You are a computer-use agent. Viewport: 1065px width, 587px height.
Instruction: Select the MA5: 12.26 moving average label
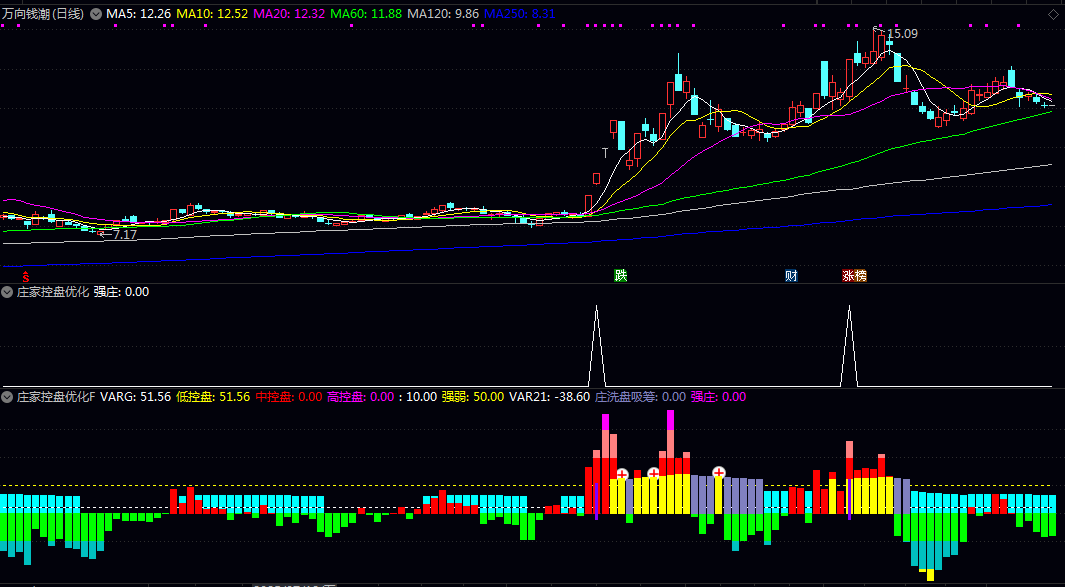tap(138, 15)
